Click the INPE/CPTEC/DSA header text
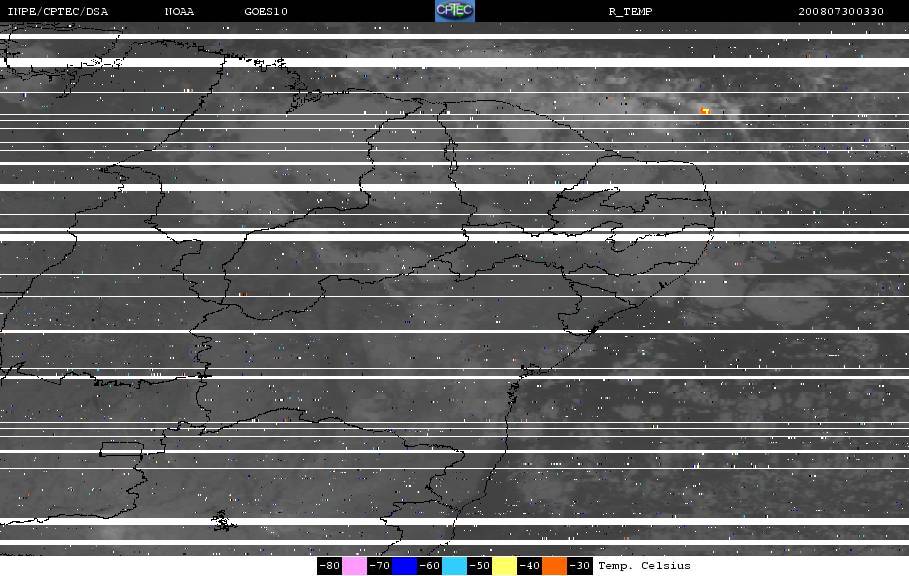This screenshot has height=576, width=909. 57,12
